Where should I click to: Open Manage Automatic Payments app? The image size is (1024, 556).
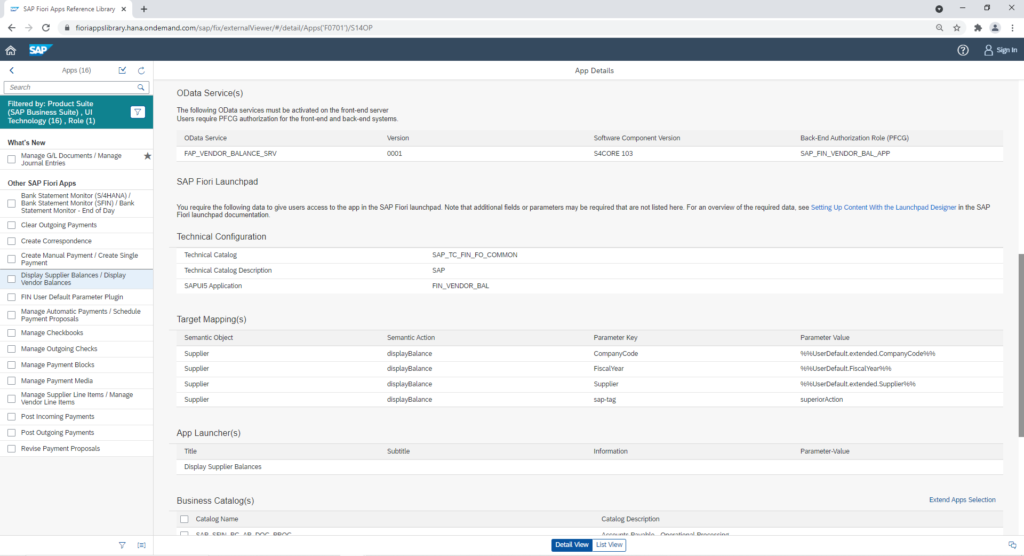coord(80,315)
